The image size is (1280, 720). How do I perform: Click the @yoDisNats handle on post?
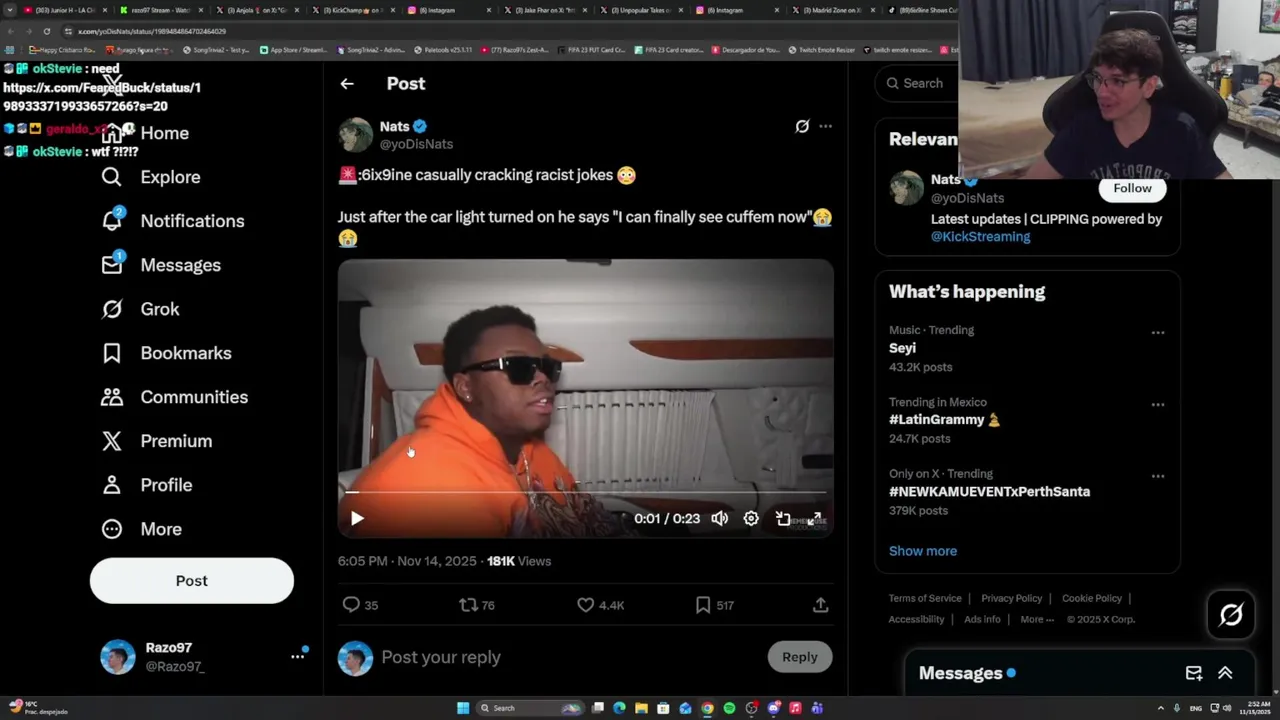(416, 144)
